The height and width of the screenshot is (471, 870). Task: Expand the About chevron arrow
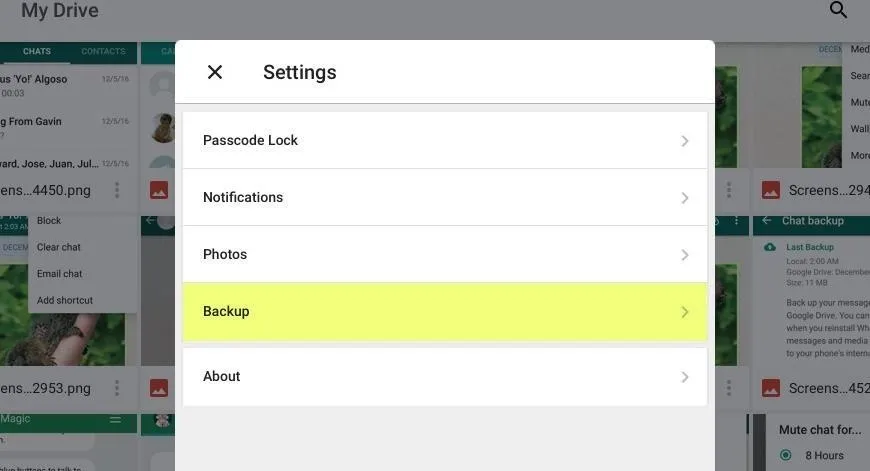pyautogui.click(x=685, y=377)
